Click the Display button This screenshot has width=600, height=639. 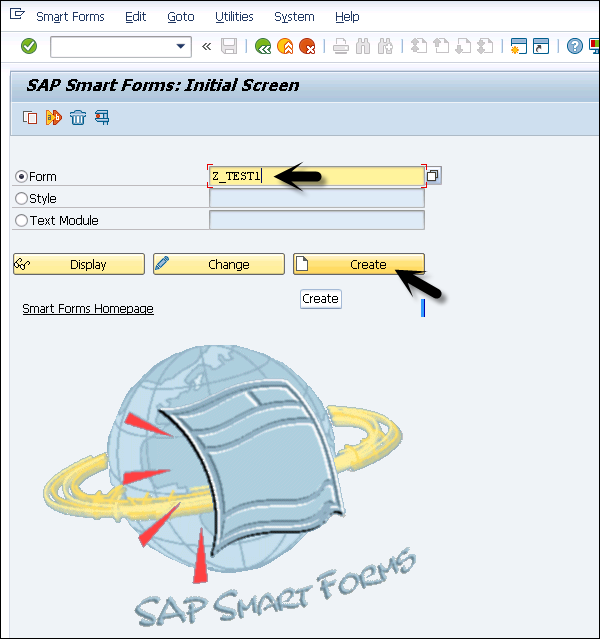pyautogui.click(x=79, y=264)
